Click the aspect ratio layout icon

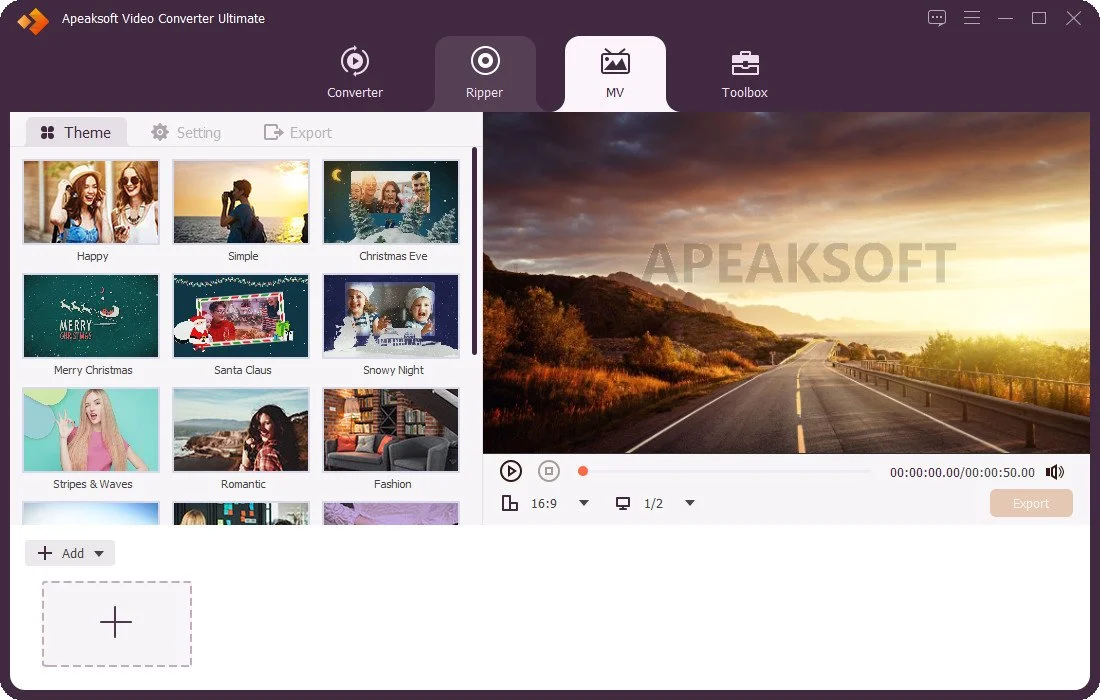(510, 503)
